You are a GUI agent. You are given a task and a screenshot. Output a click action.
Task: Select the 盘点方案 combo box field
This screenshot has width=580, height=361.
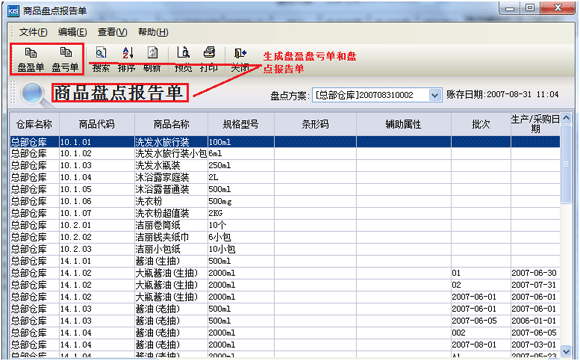(377, 95)
